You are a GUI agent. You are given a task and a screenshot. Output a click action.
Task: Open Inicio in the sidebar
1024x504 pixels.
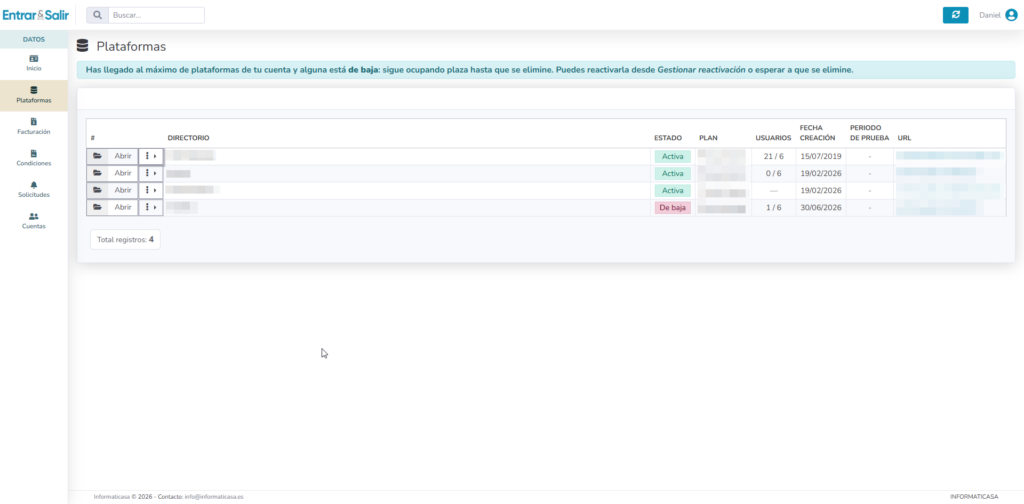click(34, 63)
